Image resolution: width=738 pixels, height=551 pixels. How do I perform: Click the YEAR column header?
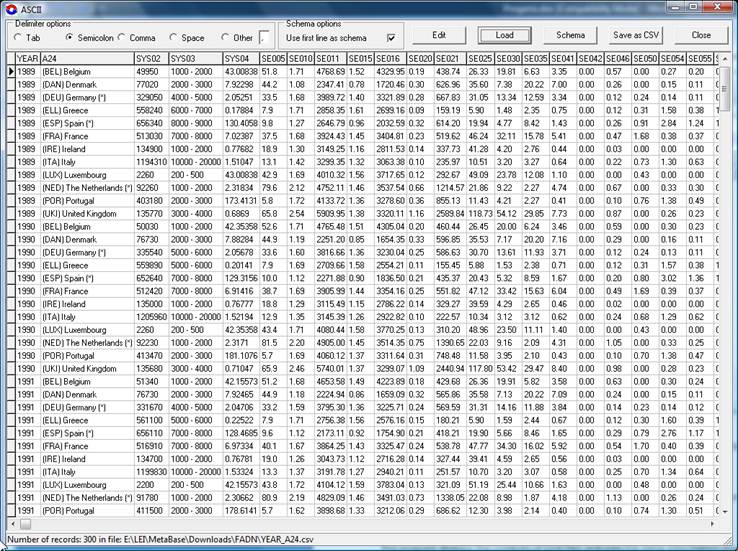26,60
